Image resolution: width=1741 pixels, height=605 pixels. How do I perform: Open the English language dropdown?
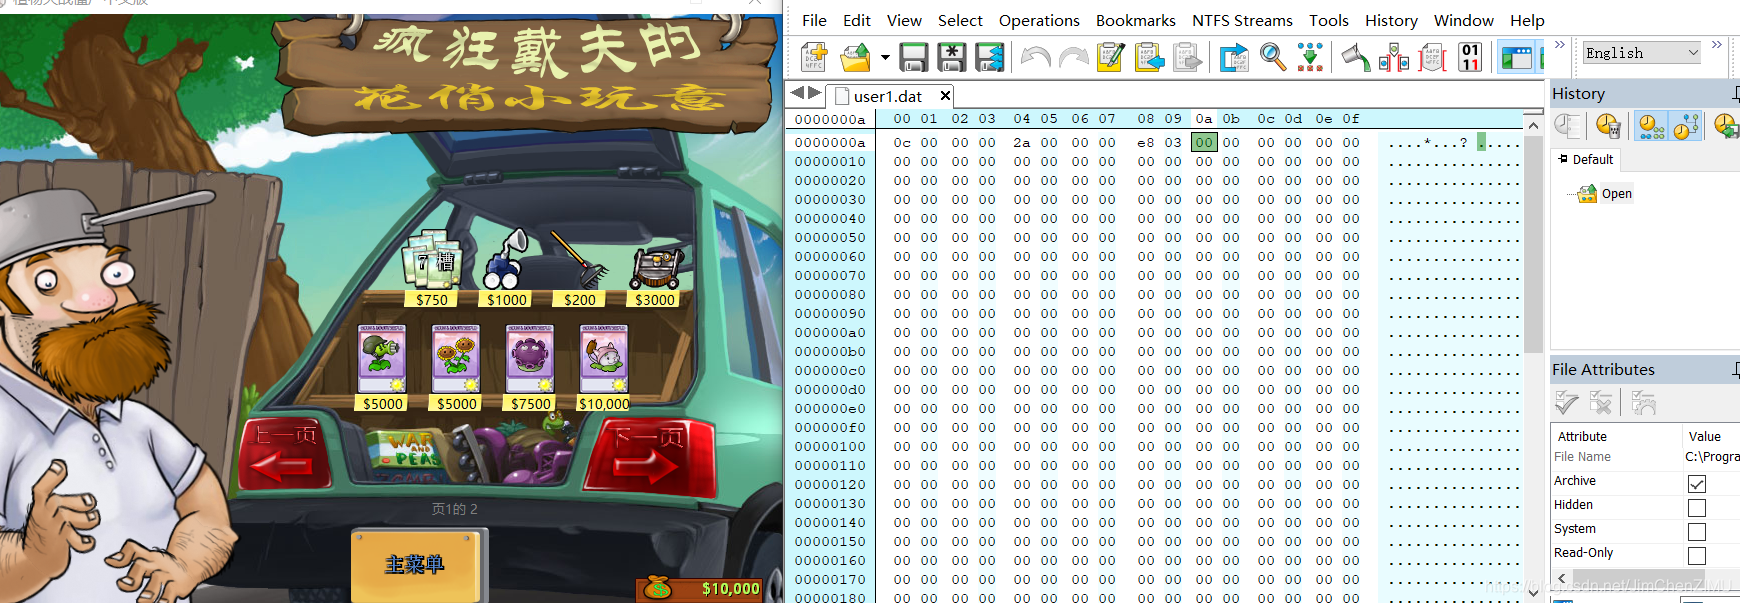(1641, 53)
